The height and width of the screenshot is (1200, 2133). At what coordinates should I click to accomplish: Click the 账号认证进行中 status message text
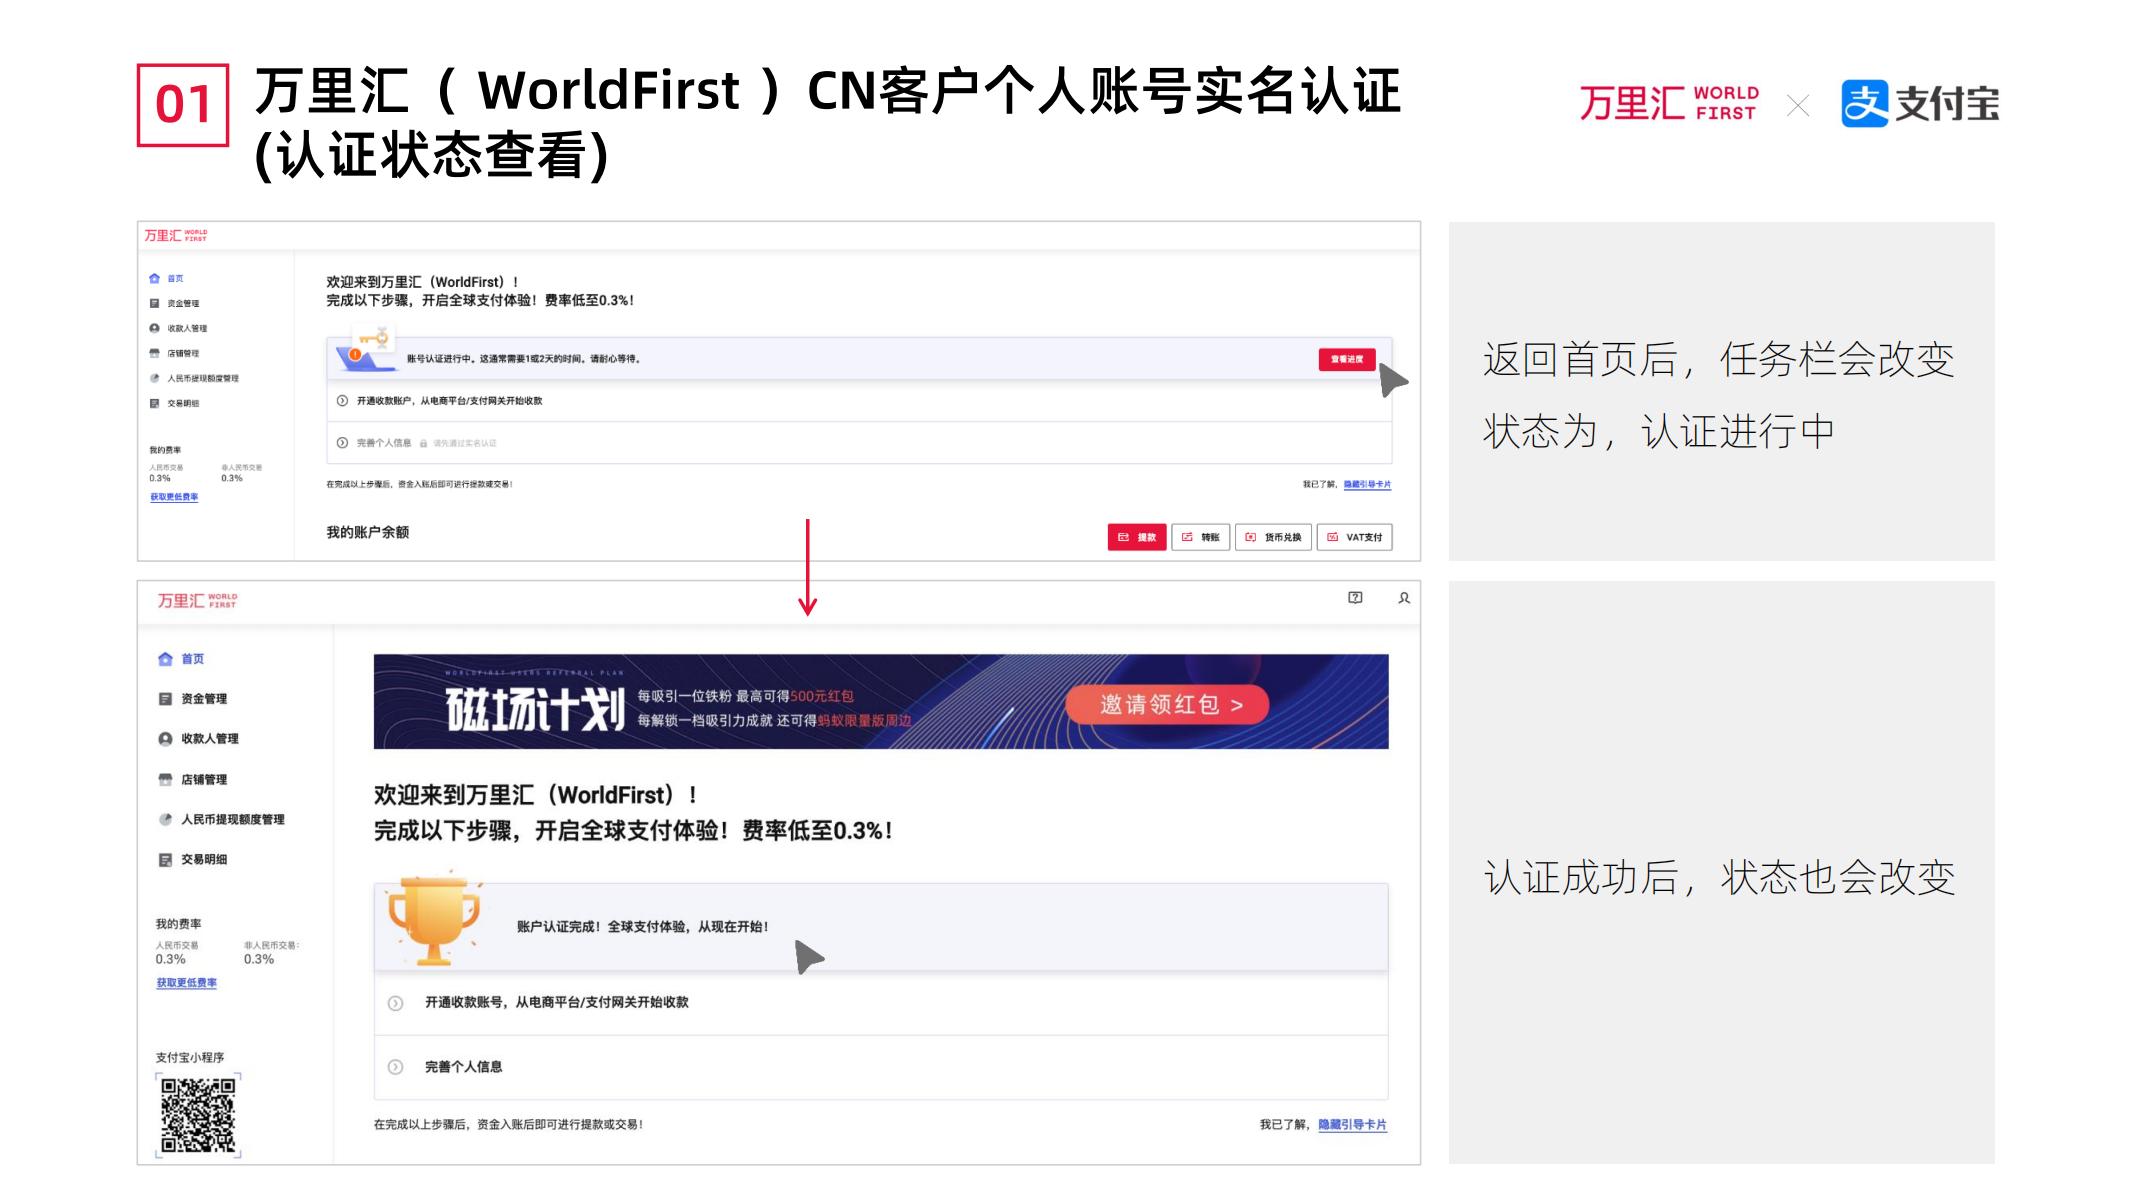click(523, 359)
